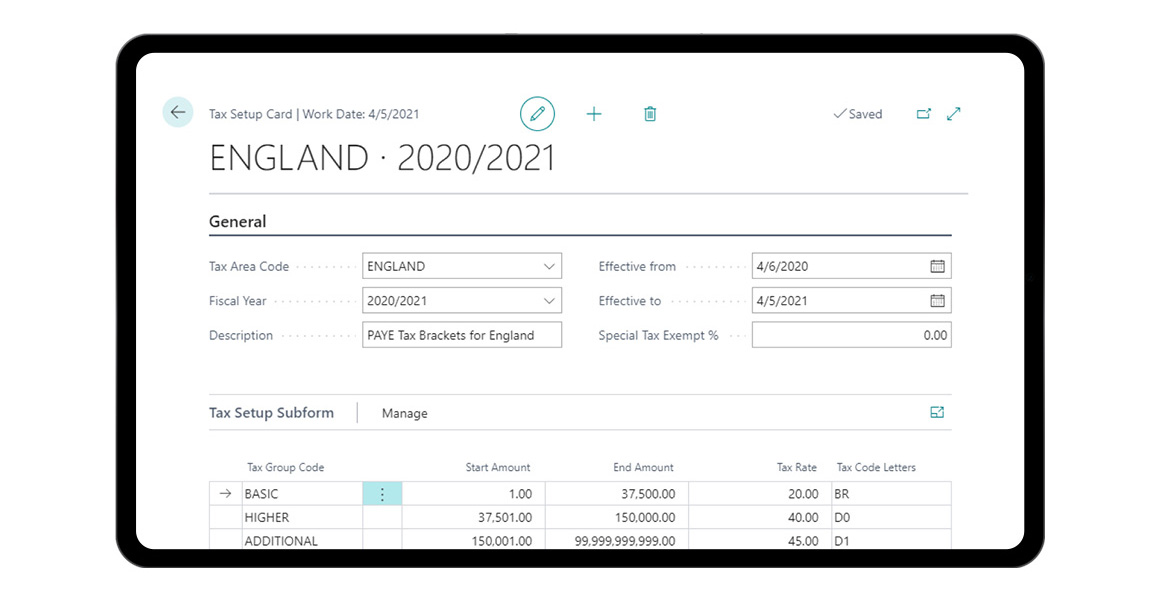Collapse the General section header
This screenshot has width=1160, height=600.
[238, 222]
